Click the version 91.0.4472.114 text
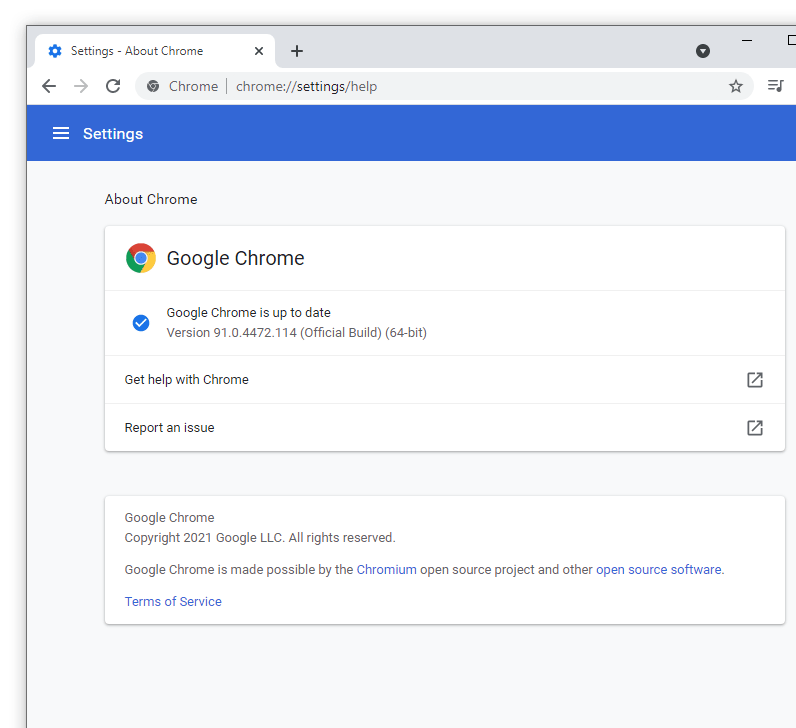 click(x=296, y=333)
